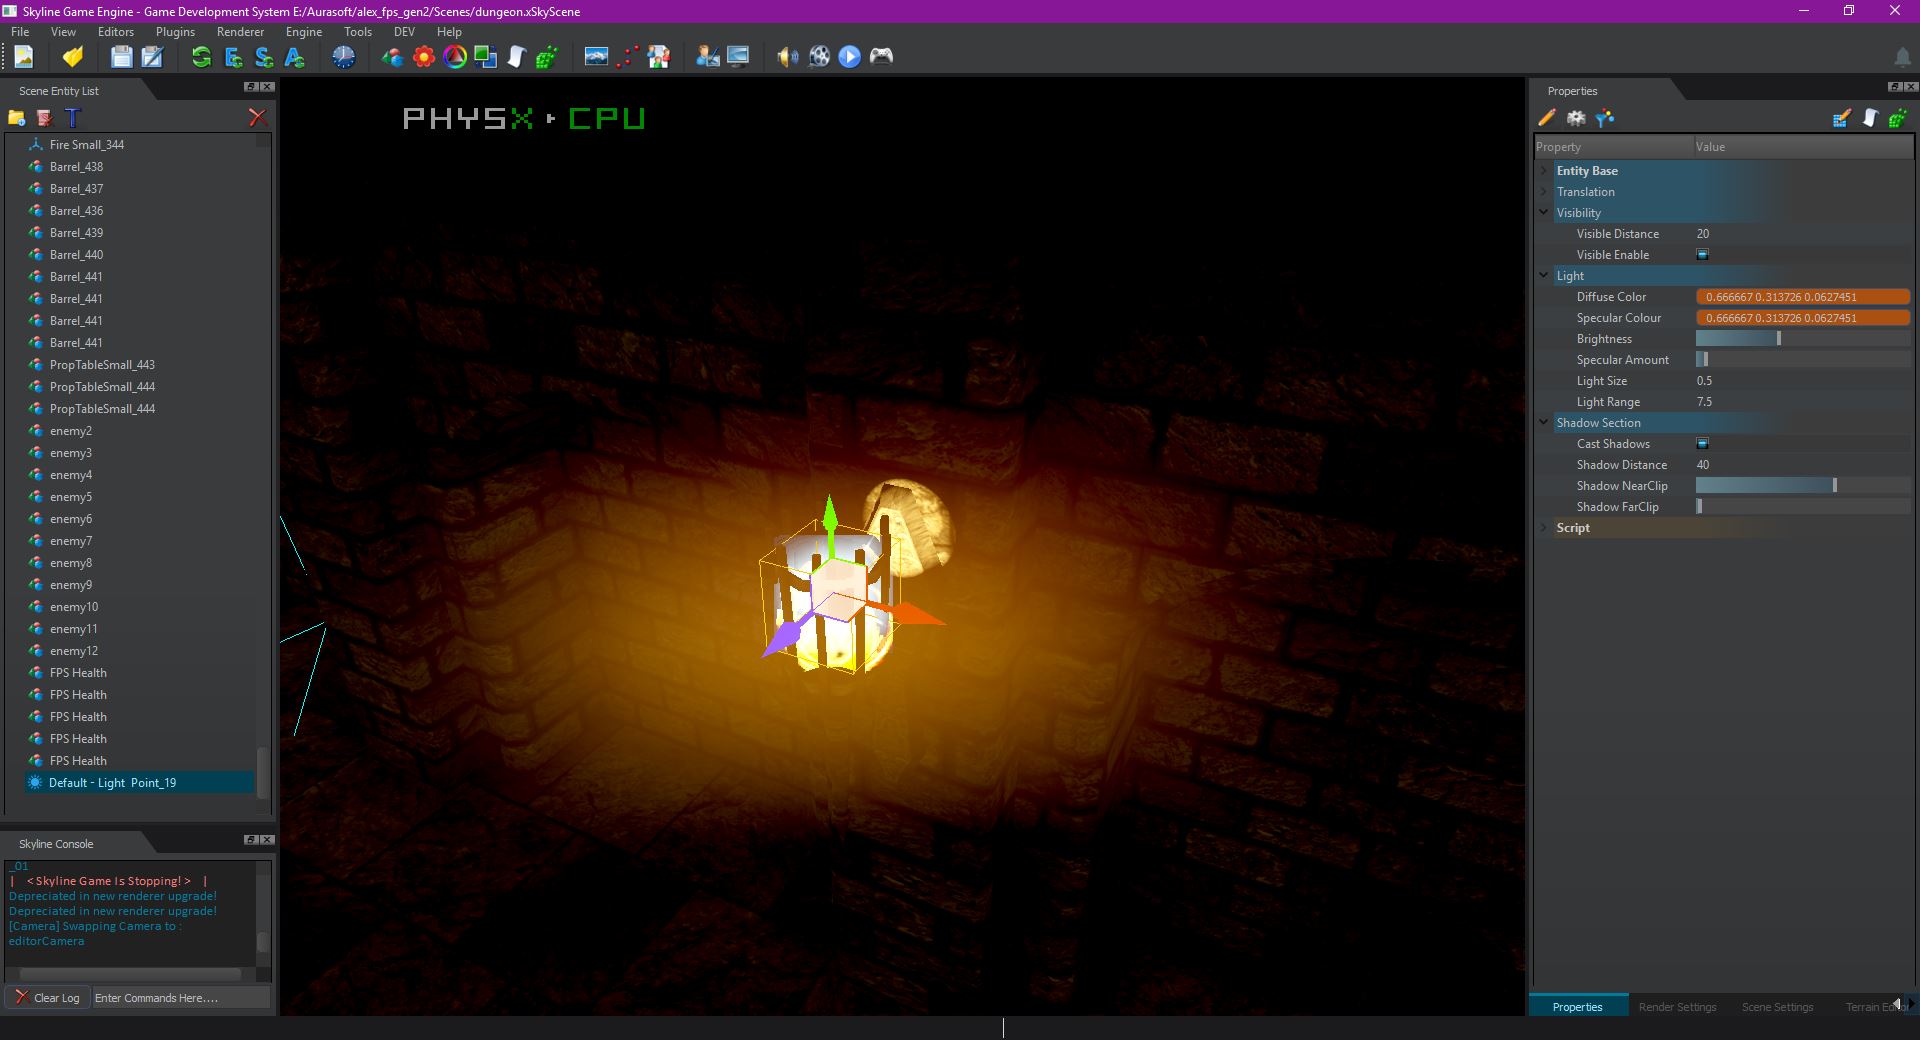
Task: Open the Editors menu
Action: [x=116, y=32]
